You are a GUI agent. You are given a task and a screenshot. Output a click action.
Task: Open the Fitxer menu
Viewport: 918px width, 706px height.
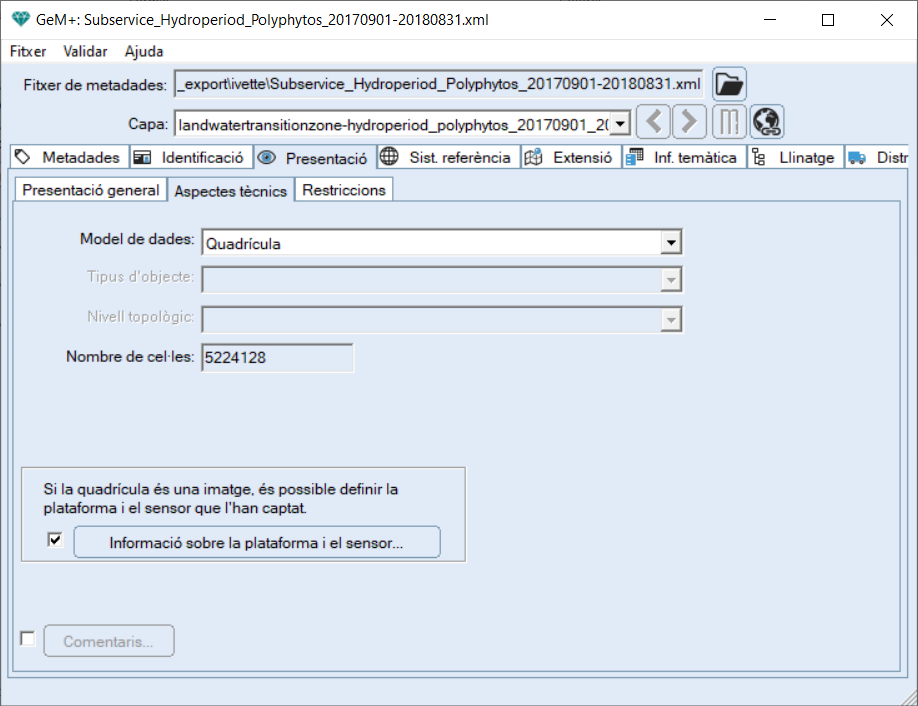pos(28,52)
